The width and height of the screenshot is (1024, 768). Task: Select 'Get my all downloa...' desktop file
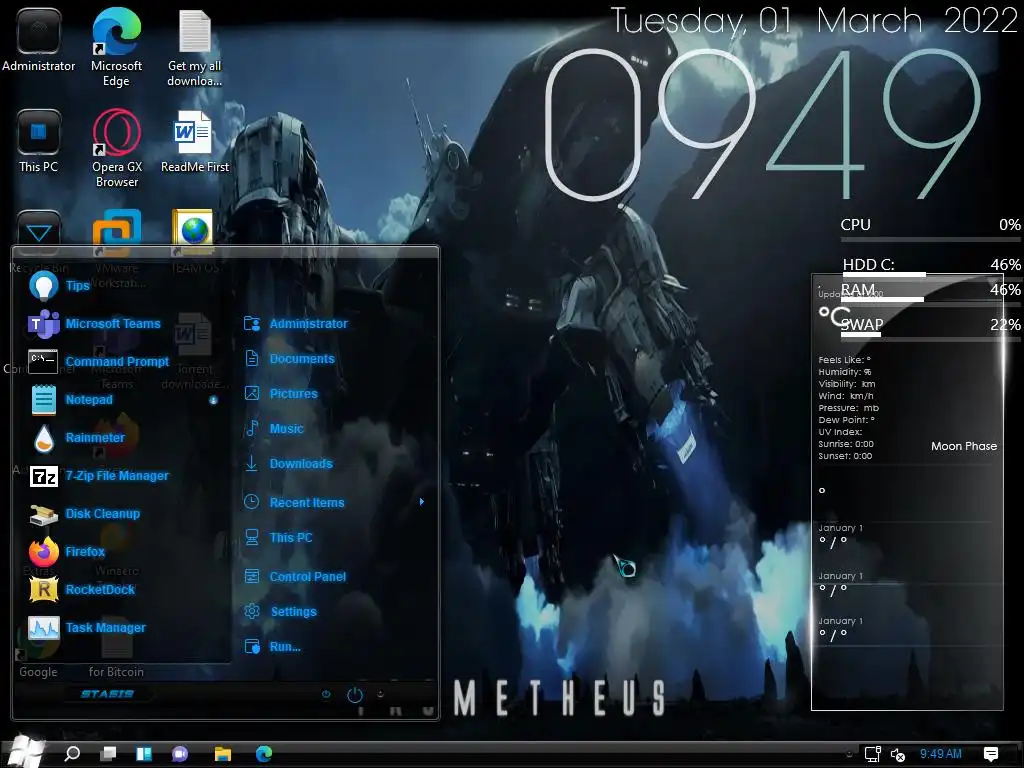click(x=195, y=47)
